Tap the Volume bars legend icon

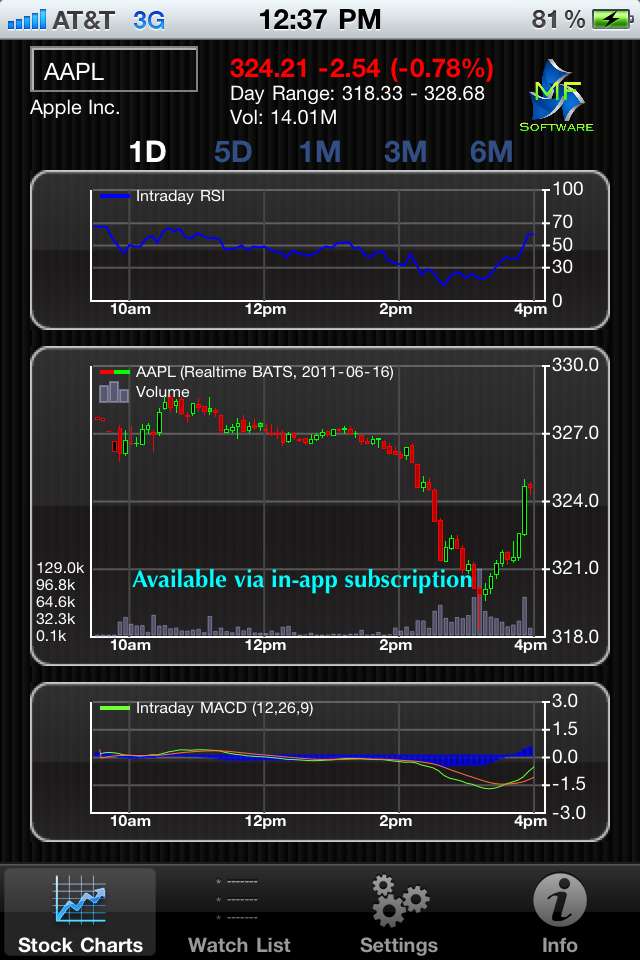coord(114,392)
